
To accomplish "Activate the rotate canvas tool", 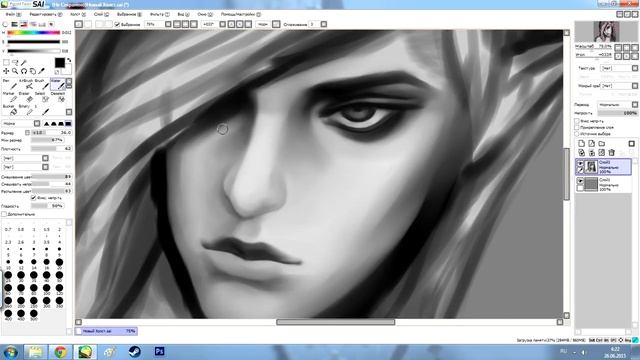I will (24, 71).
